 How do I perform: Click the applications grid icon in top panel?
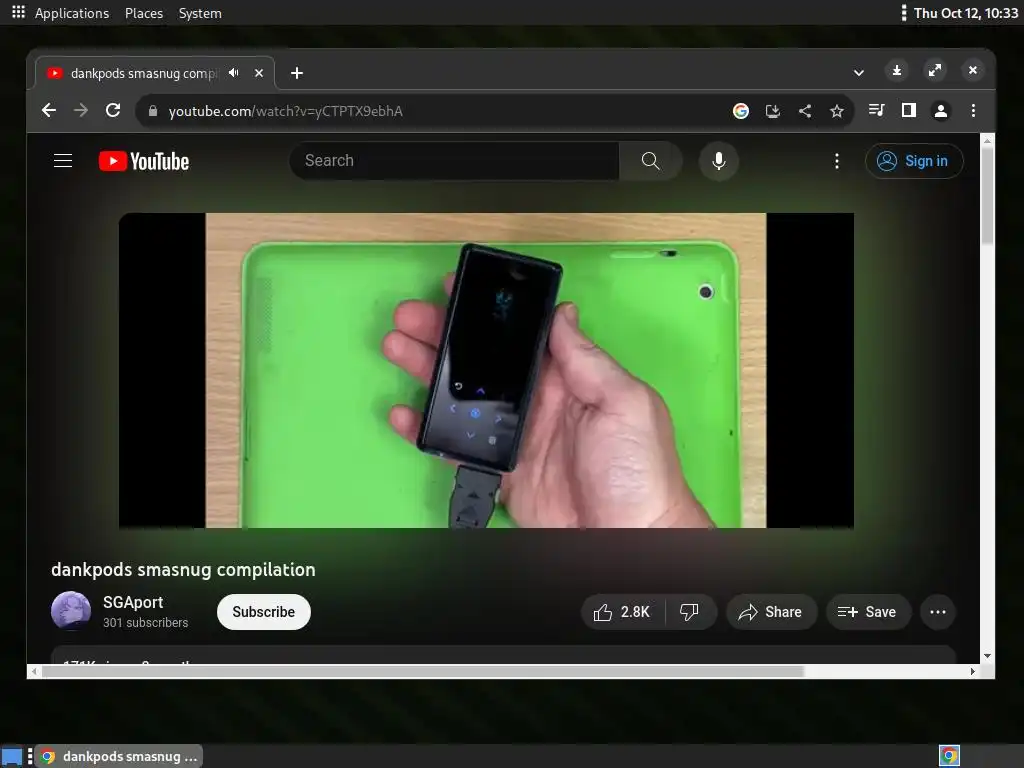[18, 12]
